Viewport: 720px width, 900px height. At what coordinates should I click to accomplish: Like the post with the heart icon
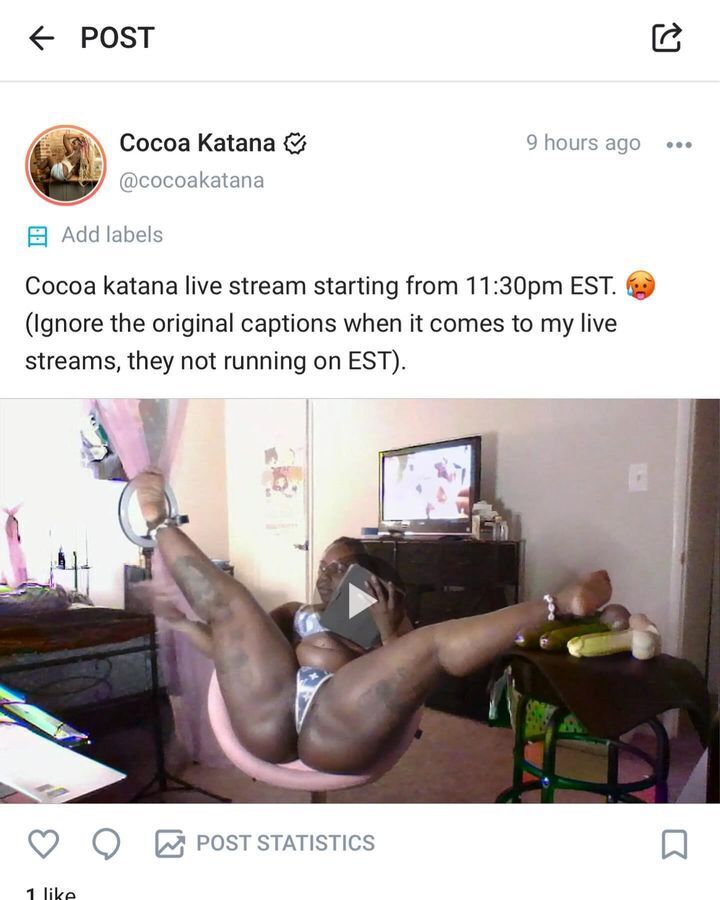44,844
